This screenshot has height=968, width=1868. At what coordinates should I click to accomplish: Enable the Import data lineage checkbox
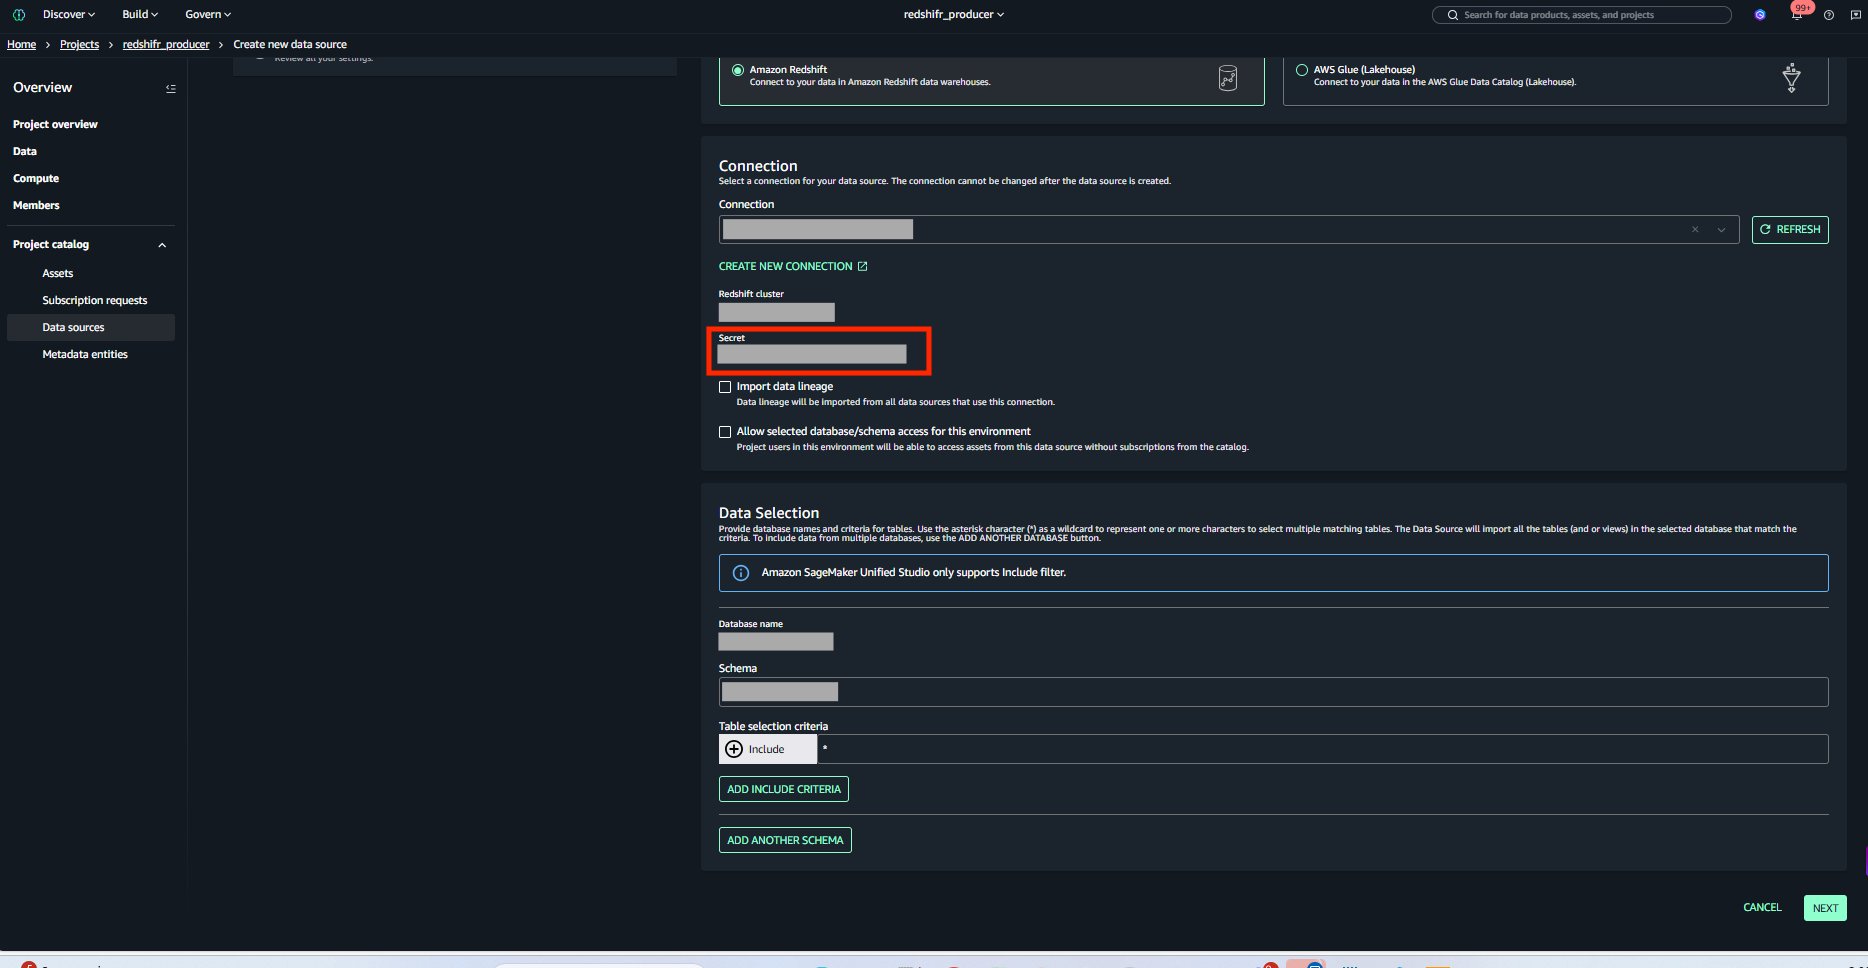725,387
